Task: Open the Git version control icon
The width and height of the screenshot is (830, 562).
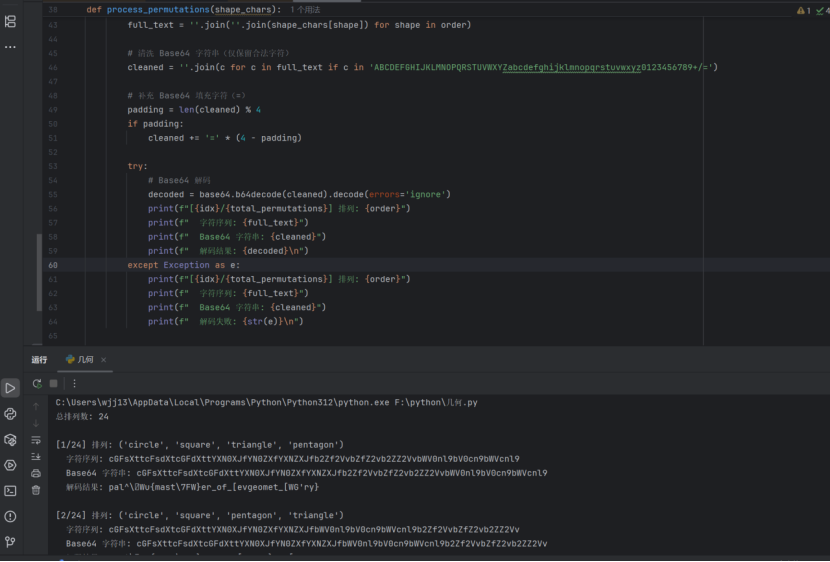Action: 10,541
